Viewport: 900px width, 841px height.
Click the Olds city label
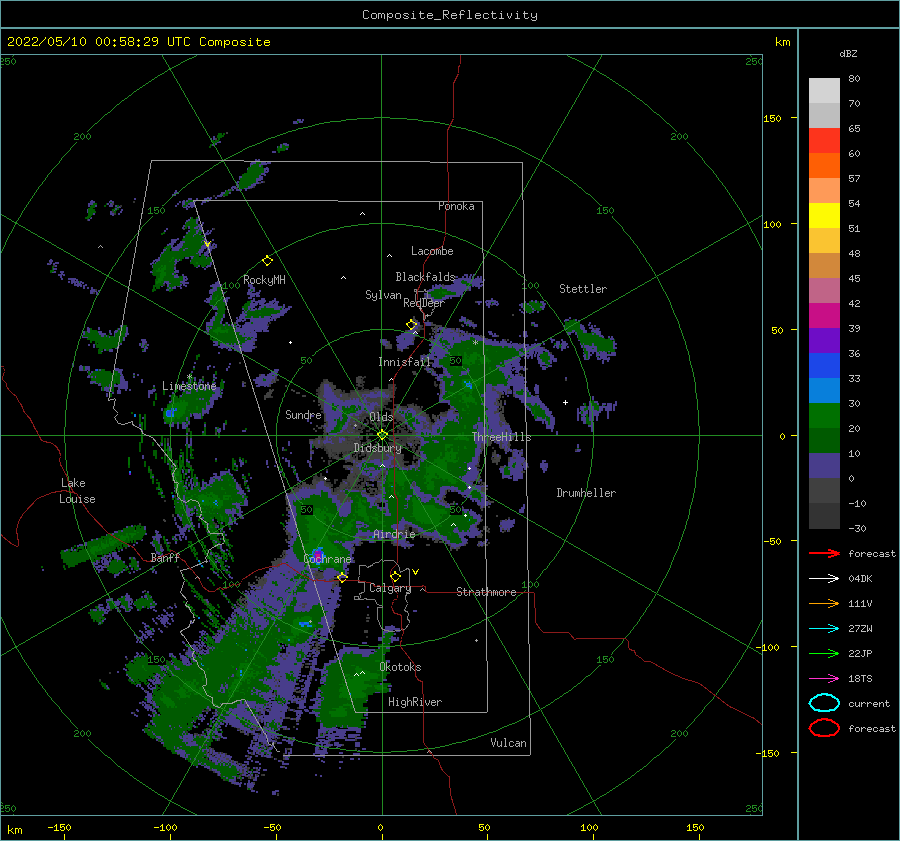coord(381,417)
